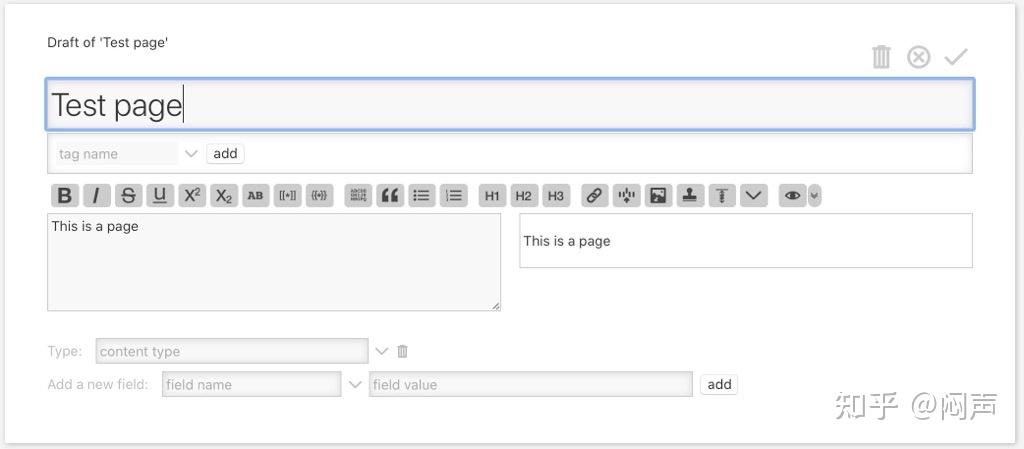The width and height of the screenshot is (1024, 449).
Task: Apply Heading 1 format
Action: 492,196
